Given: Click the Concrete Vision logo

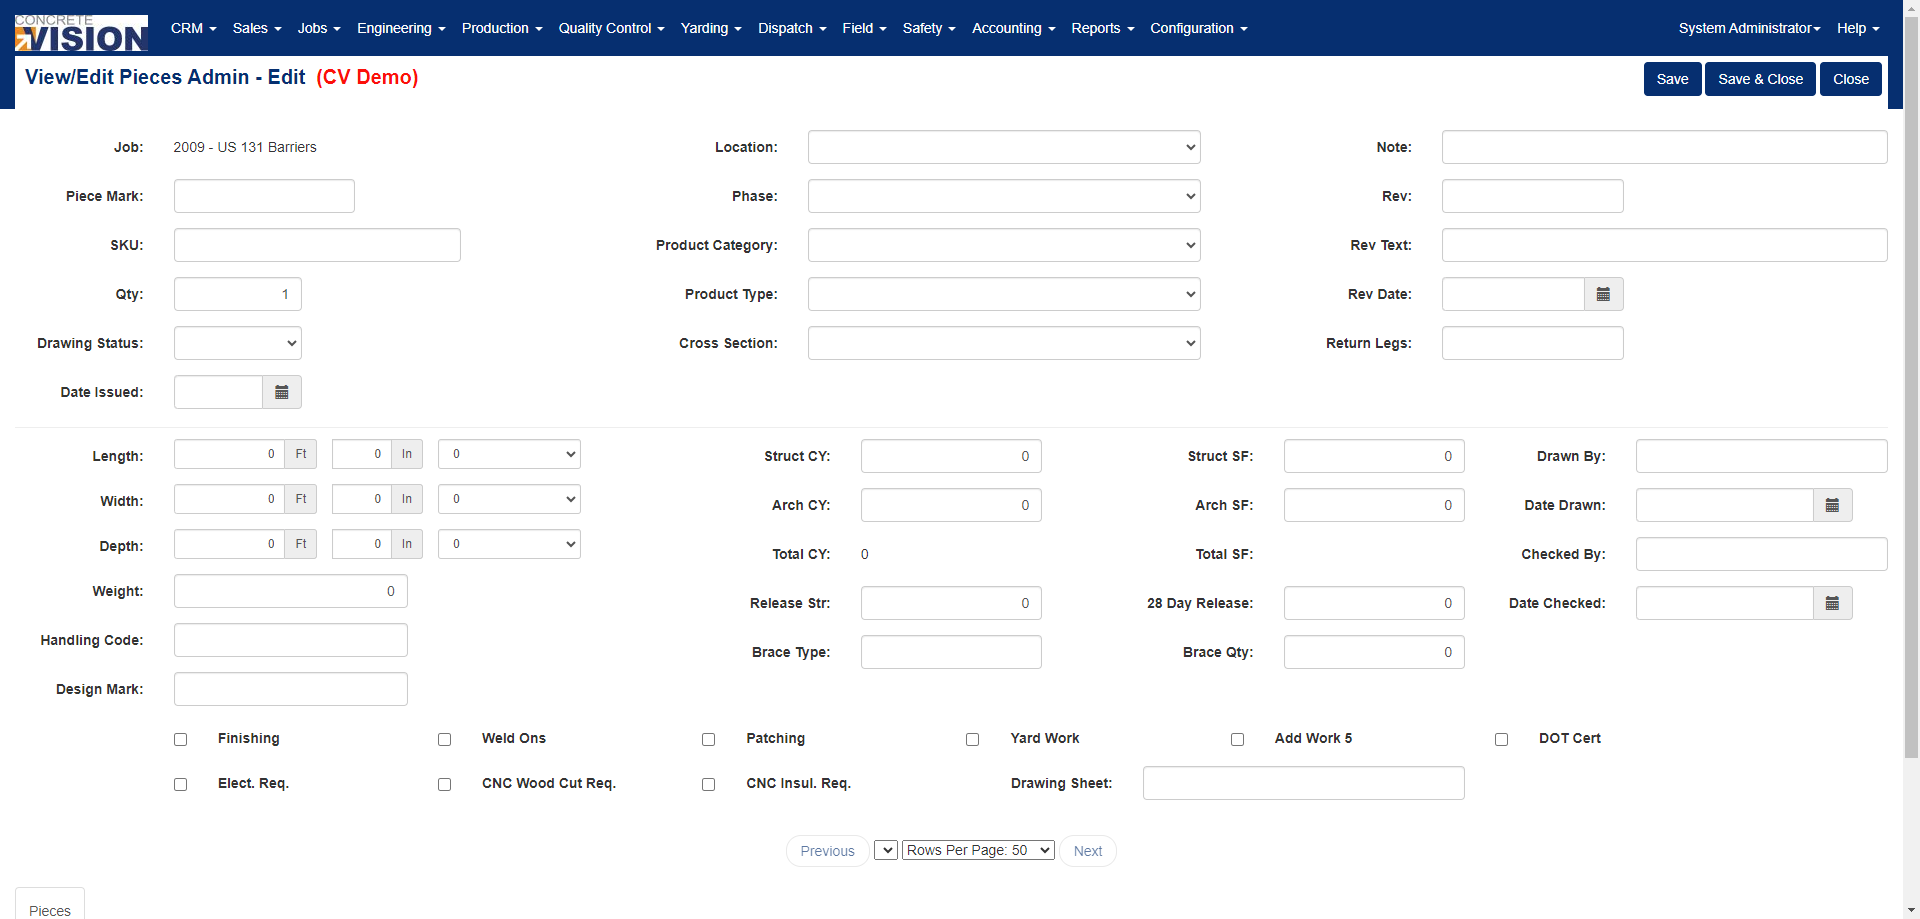Looking at the screenshot, I should 81,33.
